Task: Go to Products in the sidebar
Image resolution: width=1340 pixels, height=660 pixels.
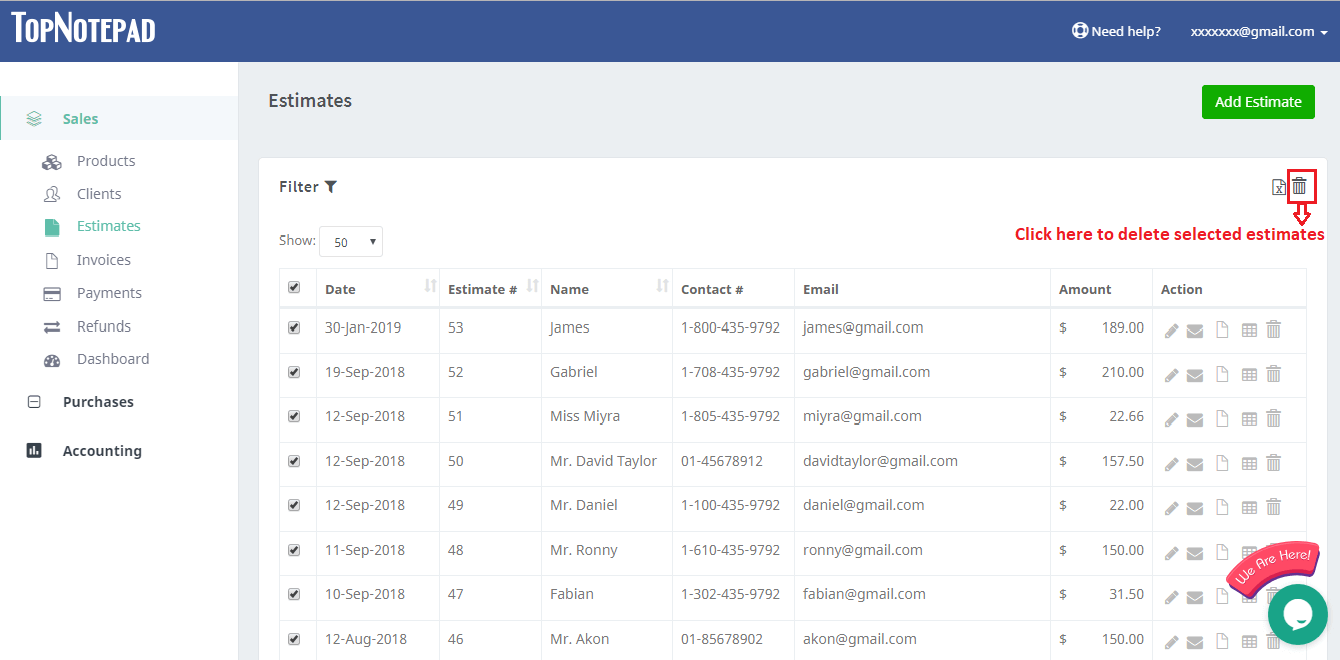Action: click(106, 161)
